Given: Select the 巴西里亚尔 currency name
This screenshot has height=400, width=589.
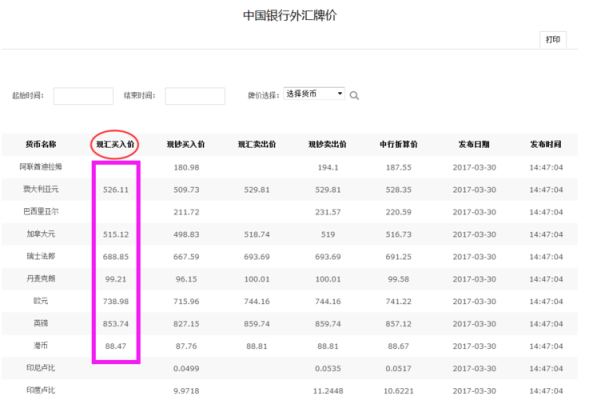Looking at the screenshot, I should click(x=41, y=211).
